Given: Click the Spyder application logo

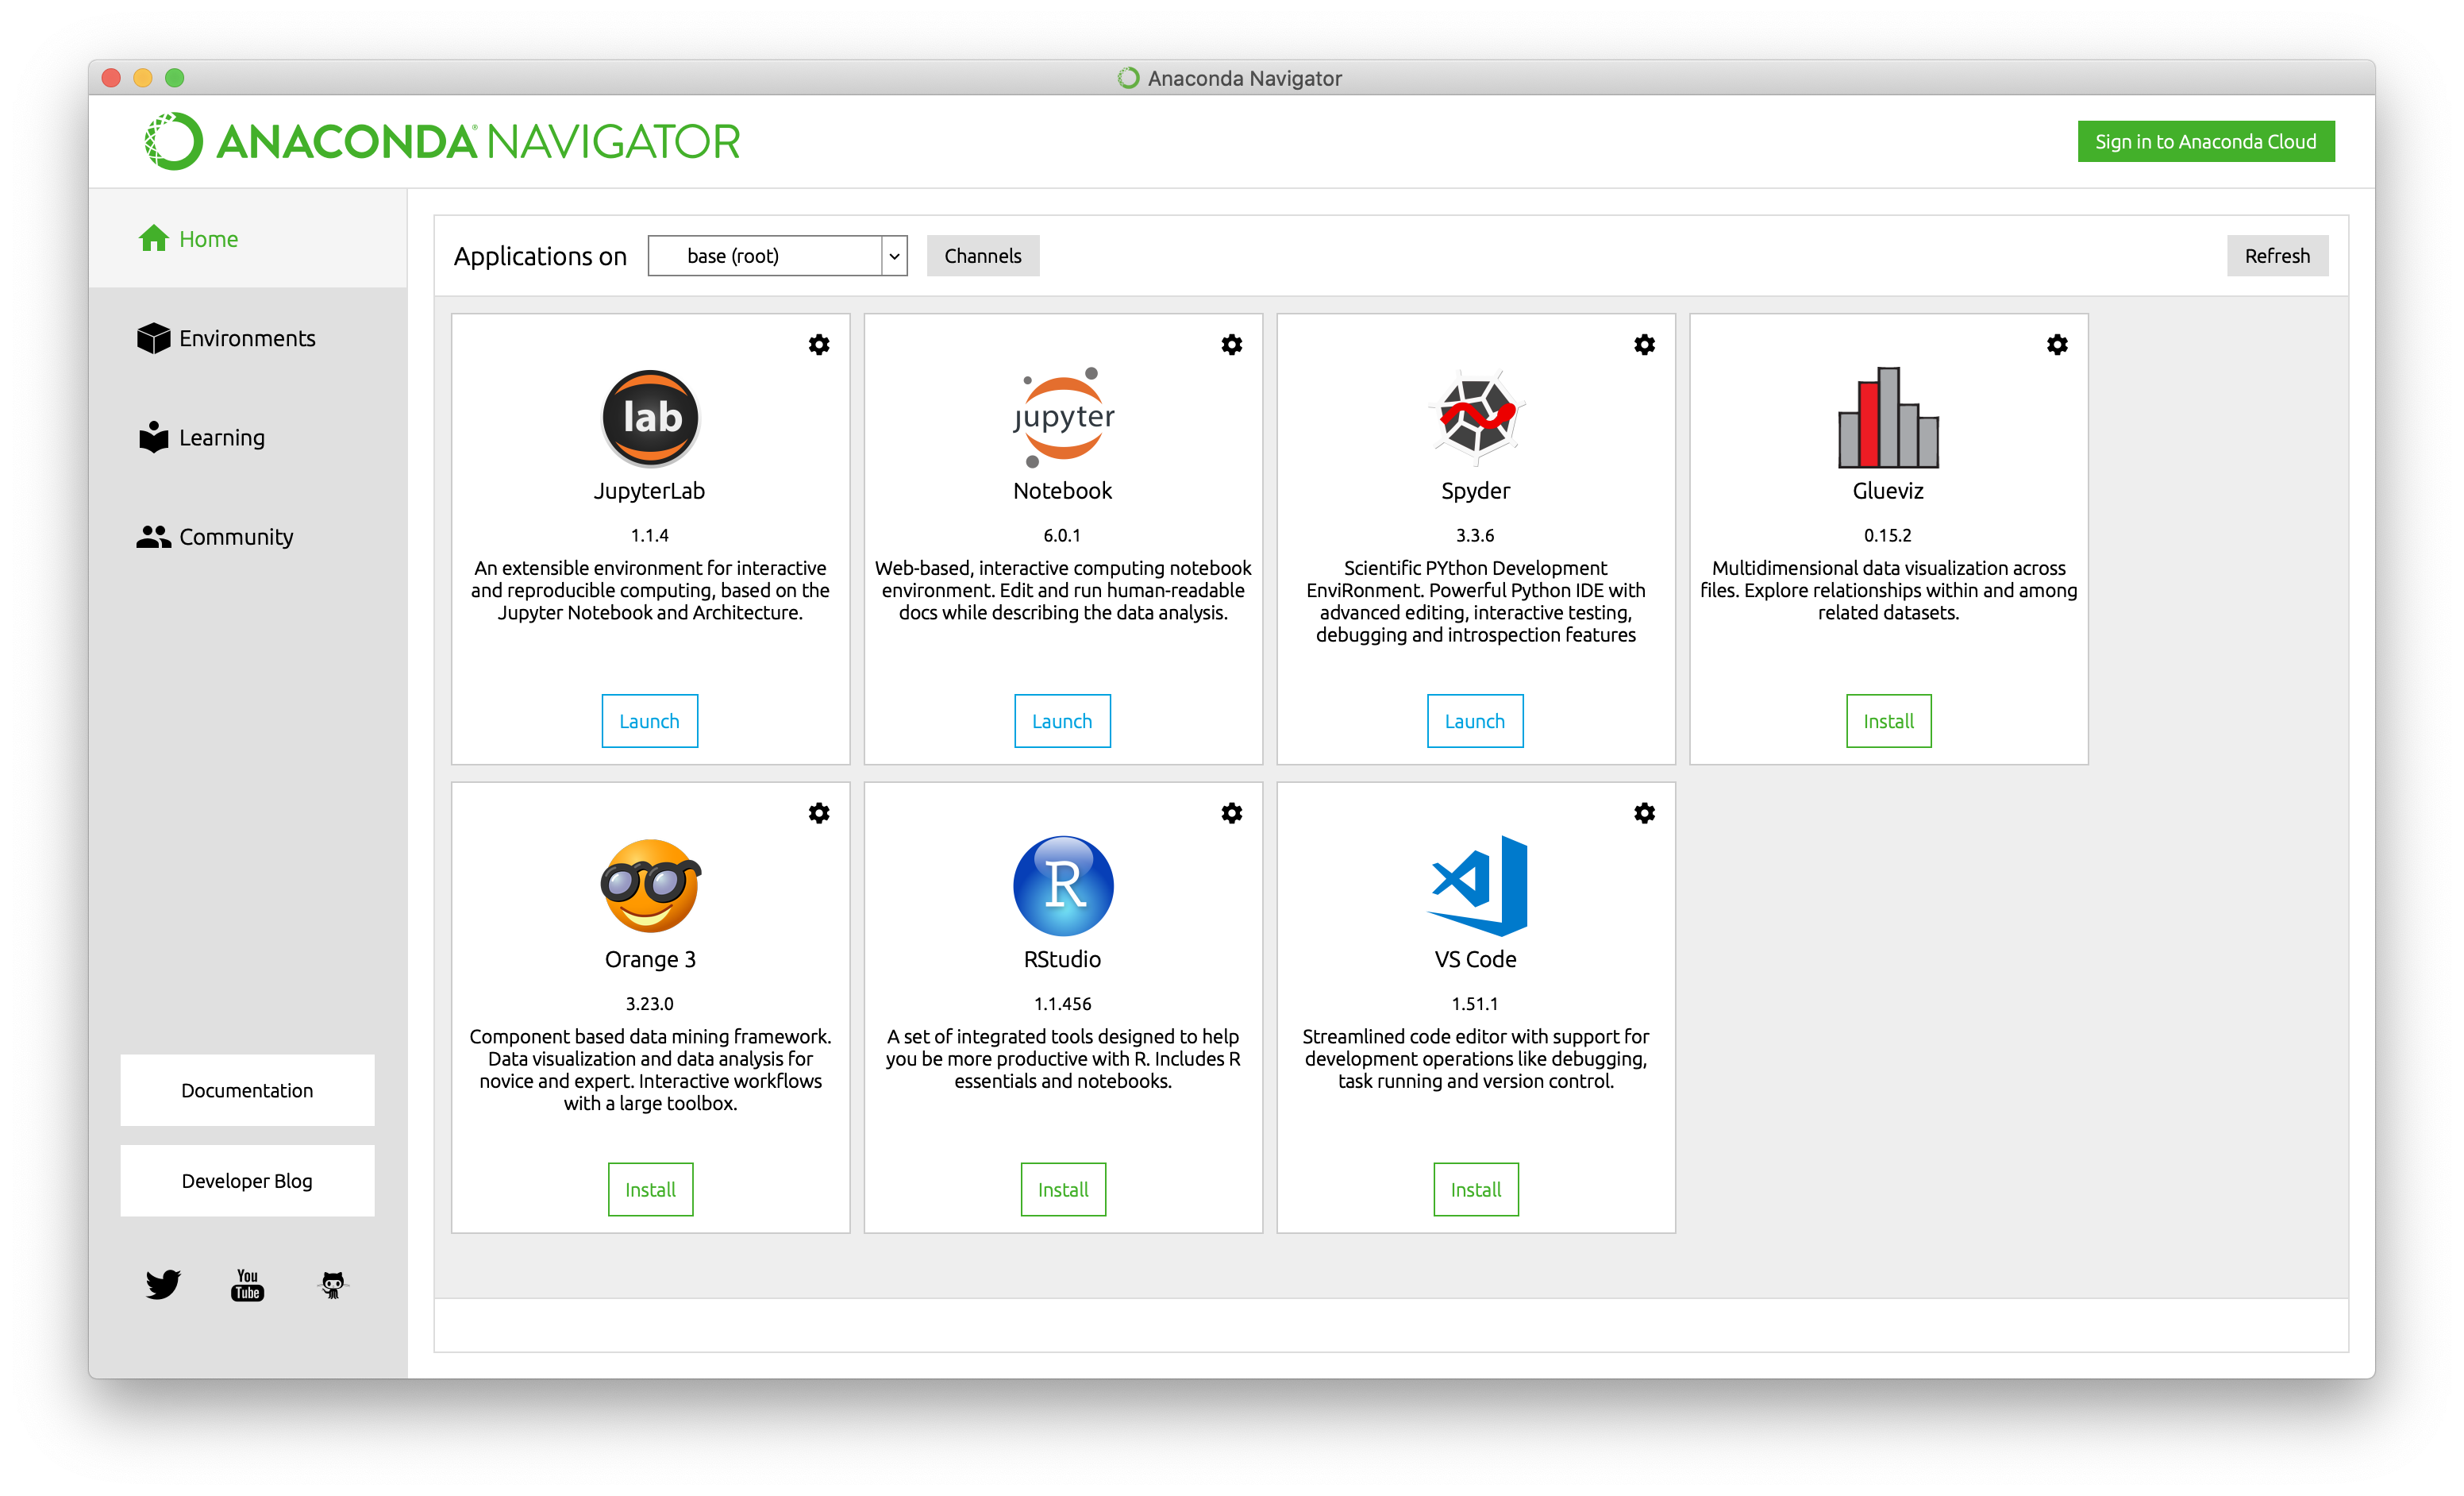Looking at the screenshot, I should point(1475,417).
